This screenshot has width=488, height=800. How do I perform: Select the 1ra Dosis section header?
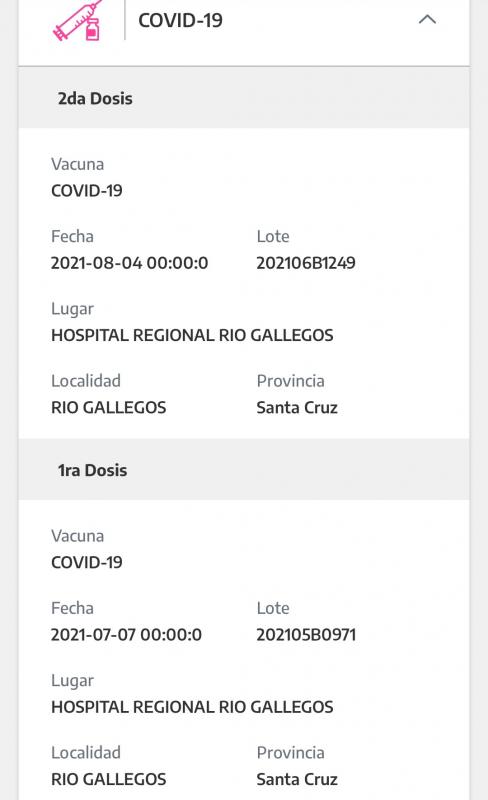tap(244, 469)
